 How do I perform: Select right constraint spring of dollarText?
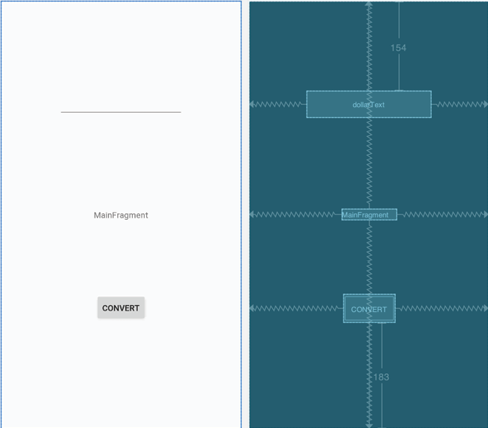coord(460,104)
